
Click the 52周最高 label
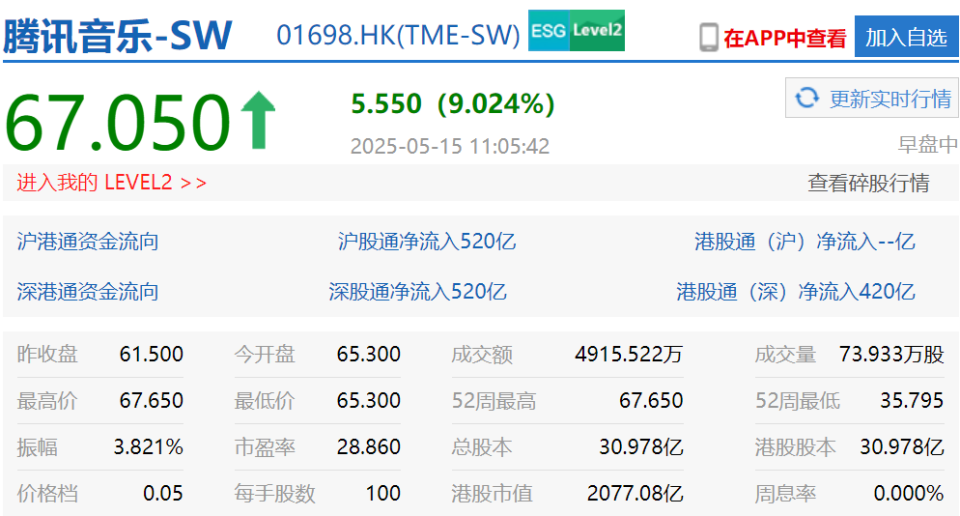coord(493,400)
